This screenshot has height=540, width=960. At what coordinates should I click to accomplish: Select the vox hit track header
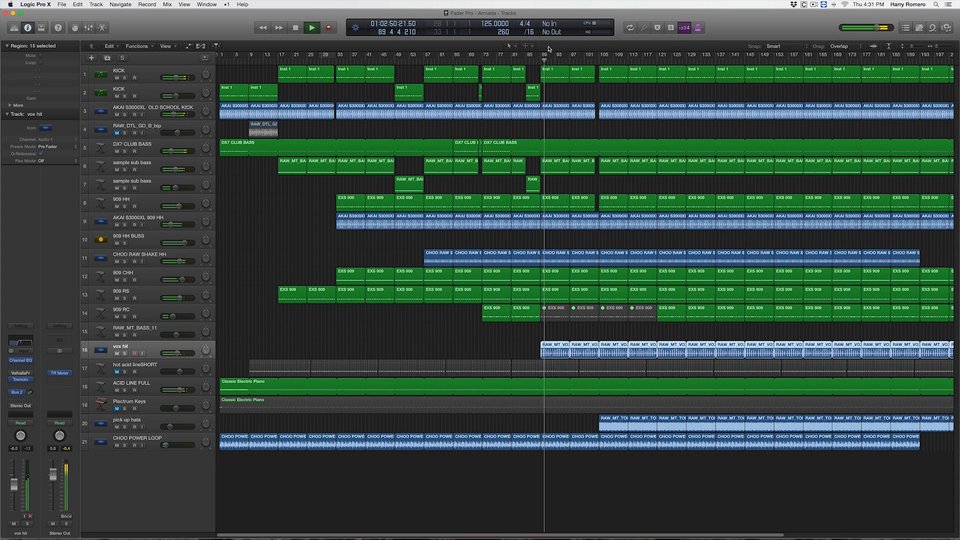(147, 350)
